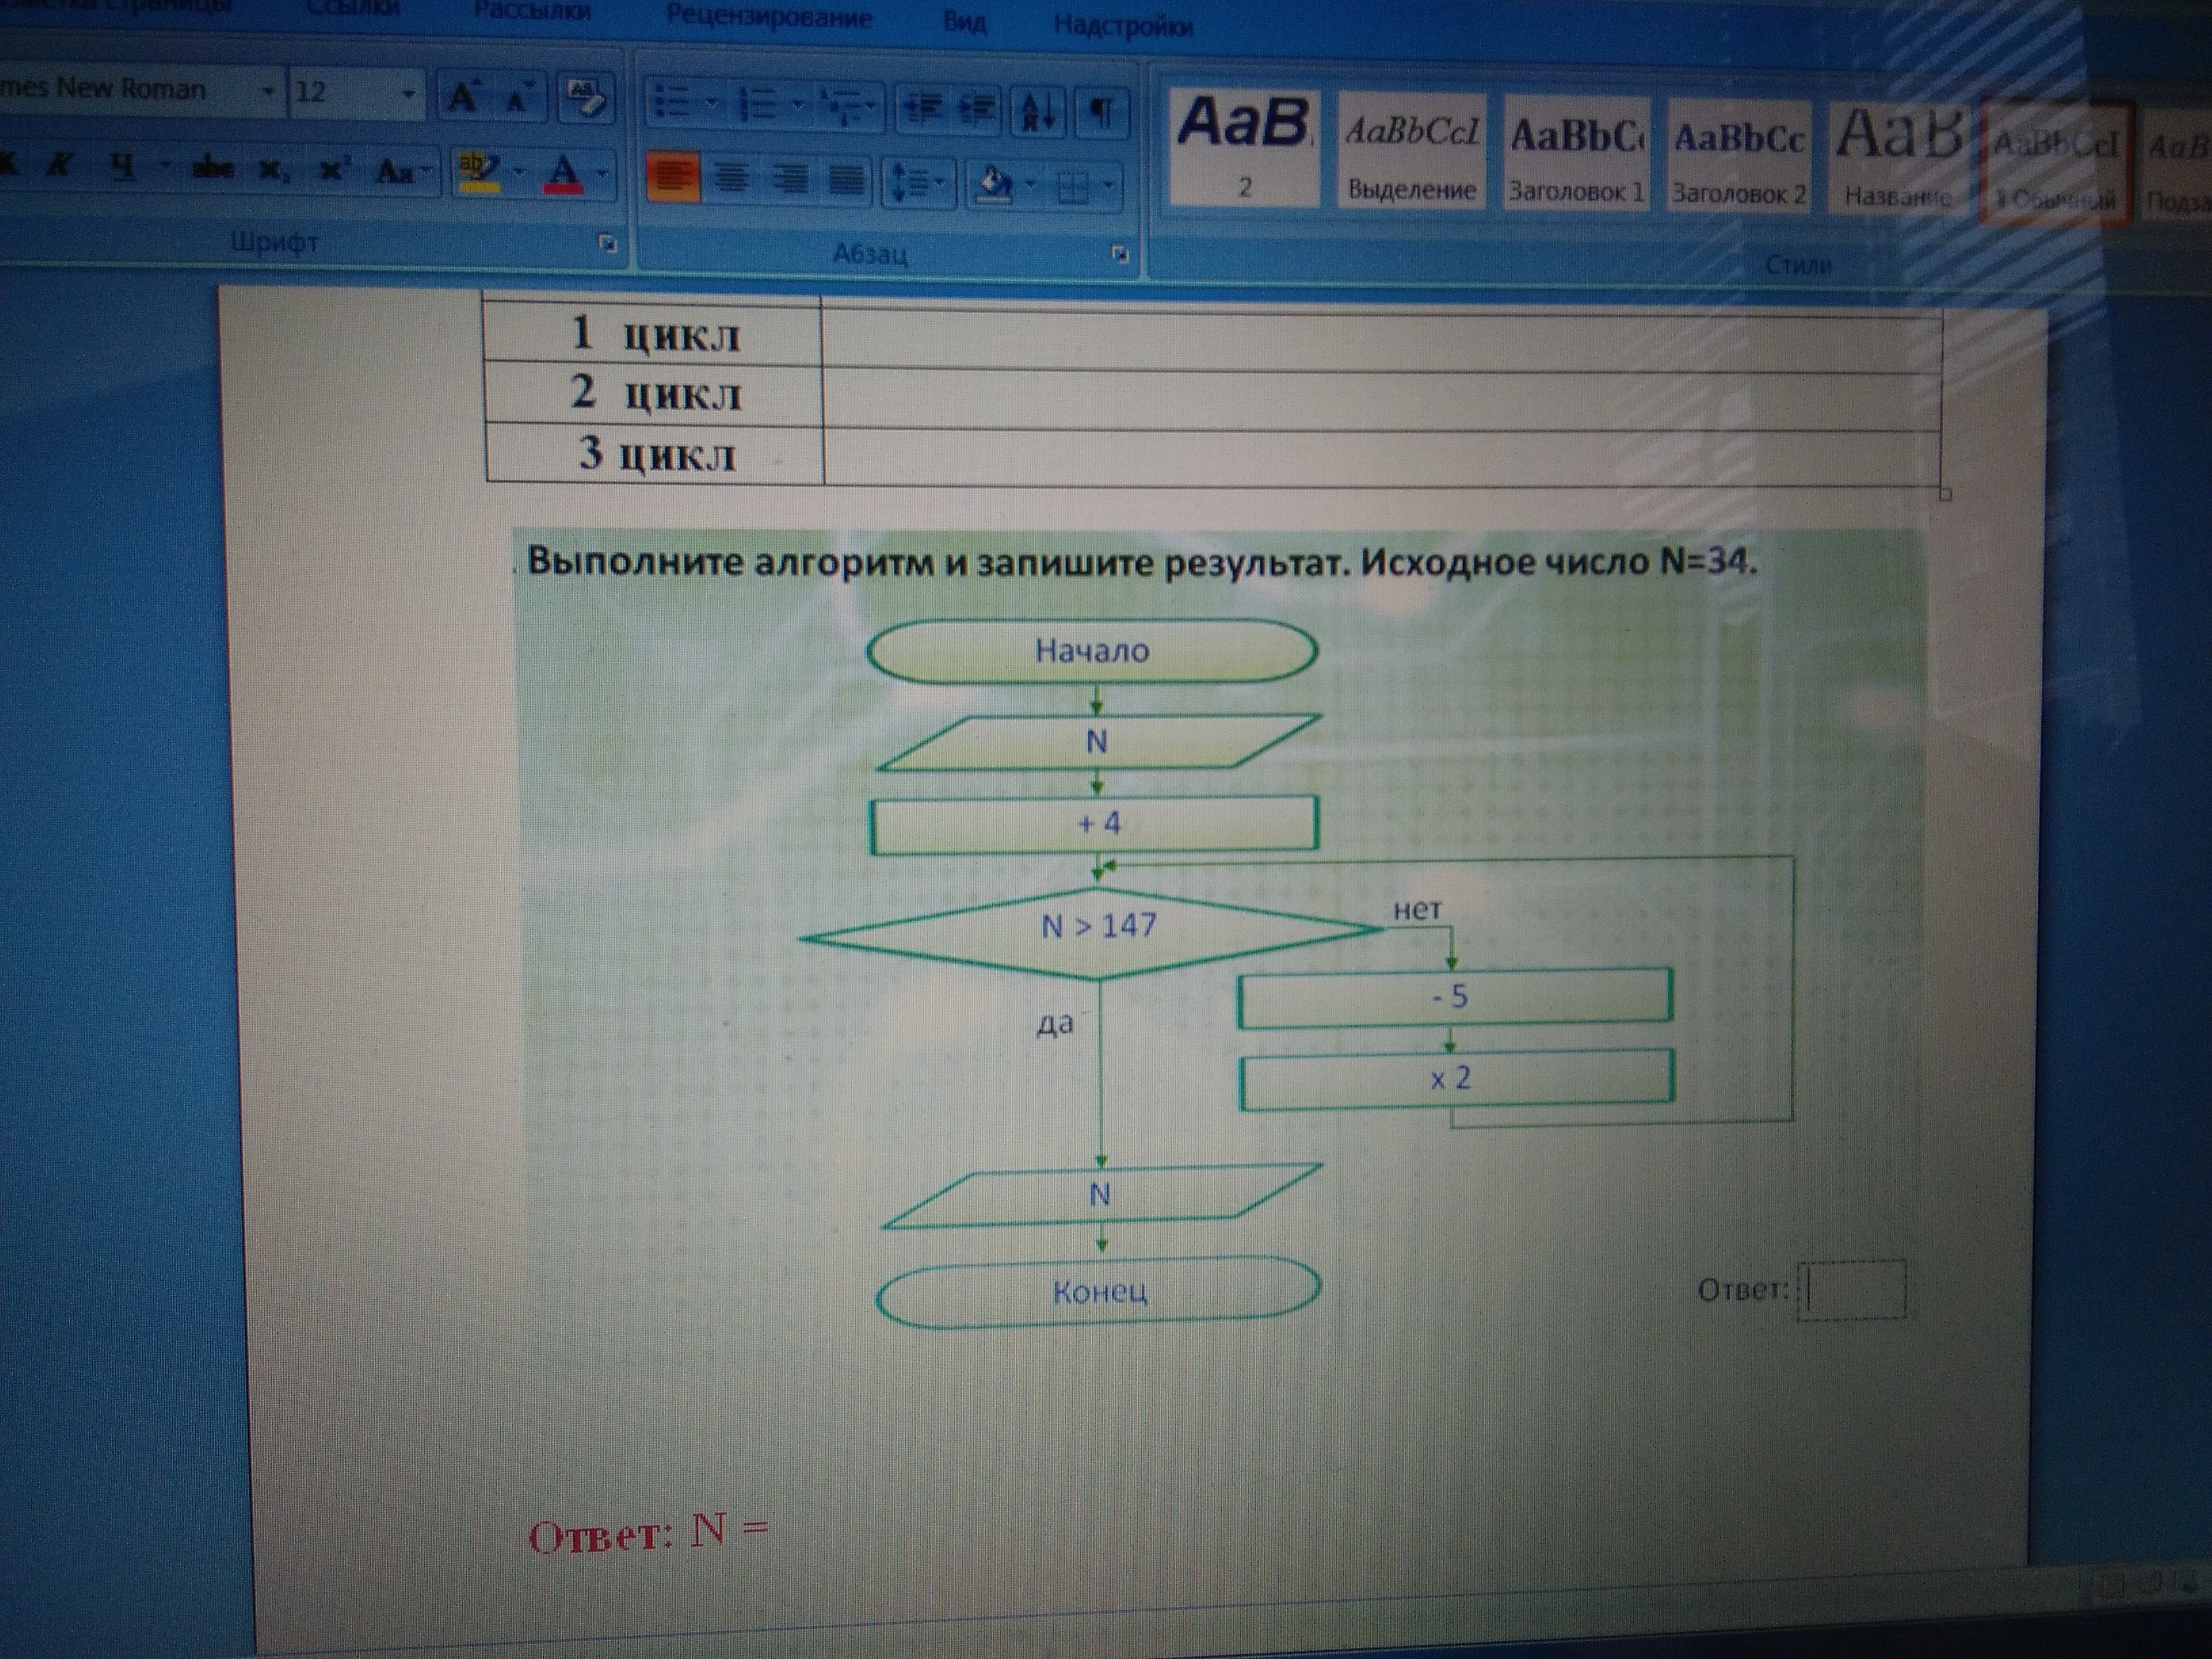
Task: Click the Clear Formatting eraser icon
Action: [586, 97]
